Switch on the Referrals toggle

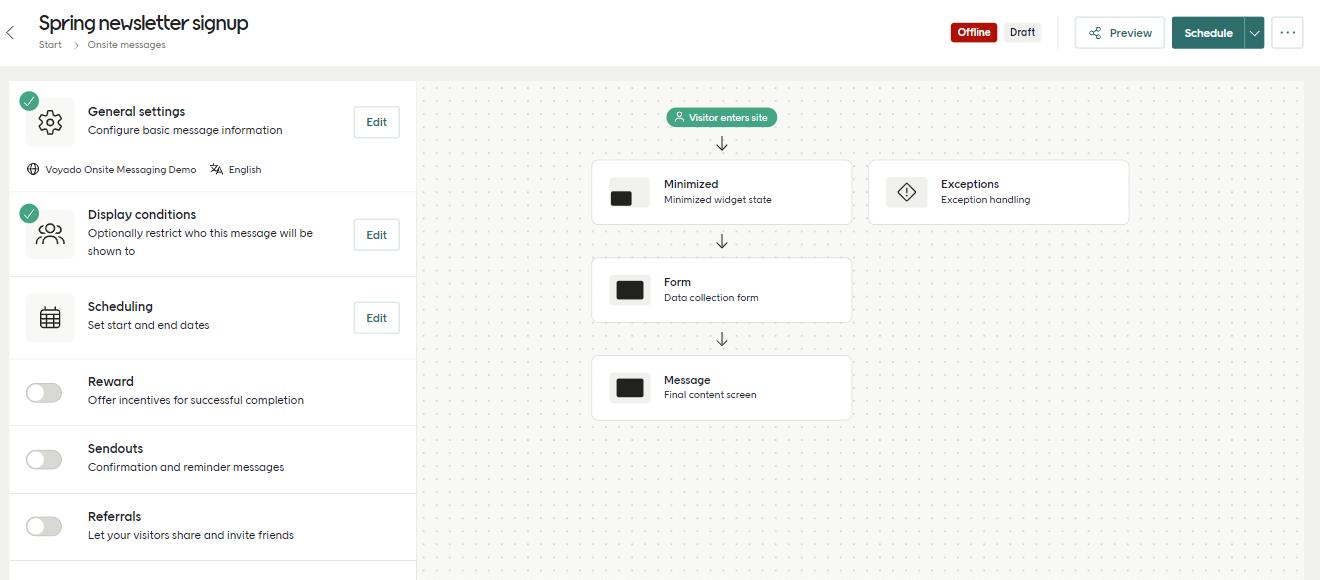(44, 526)
